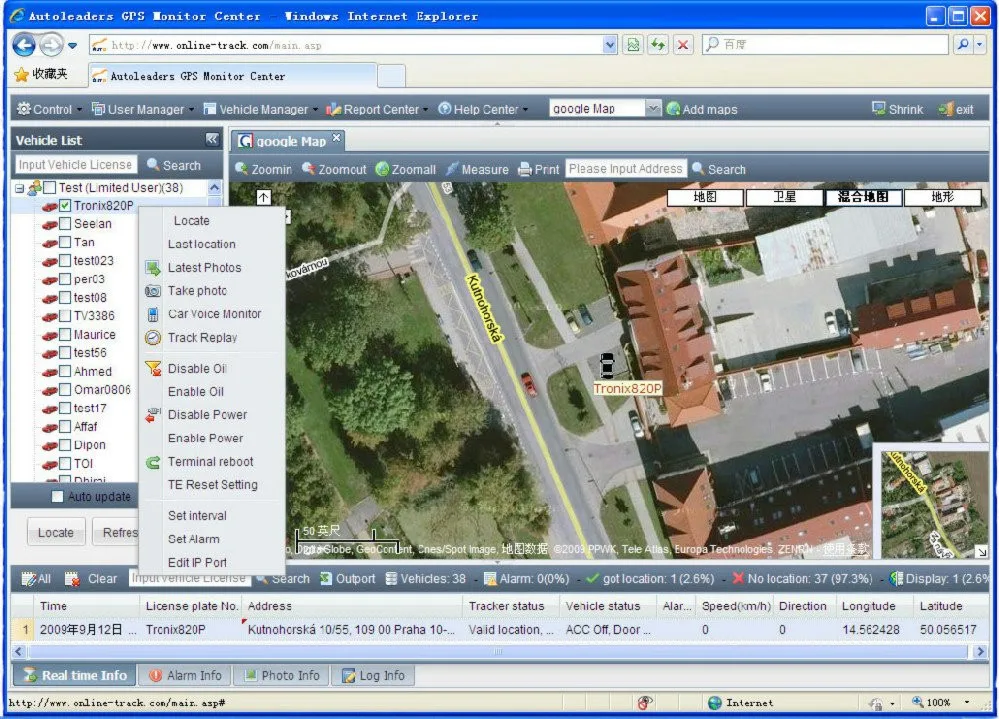Click the All icon in status toolbar
999x719 pixels.
(x=36, y=579)
